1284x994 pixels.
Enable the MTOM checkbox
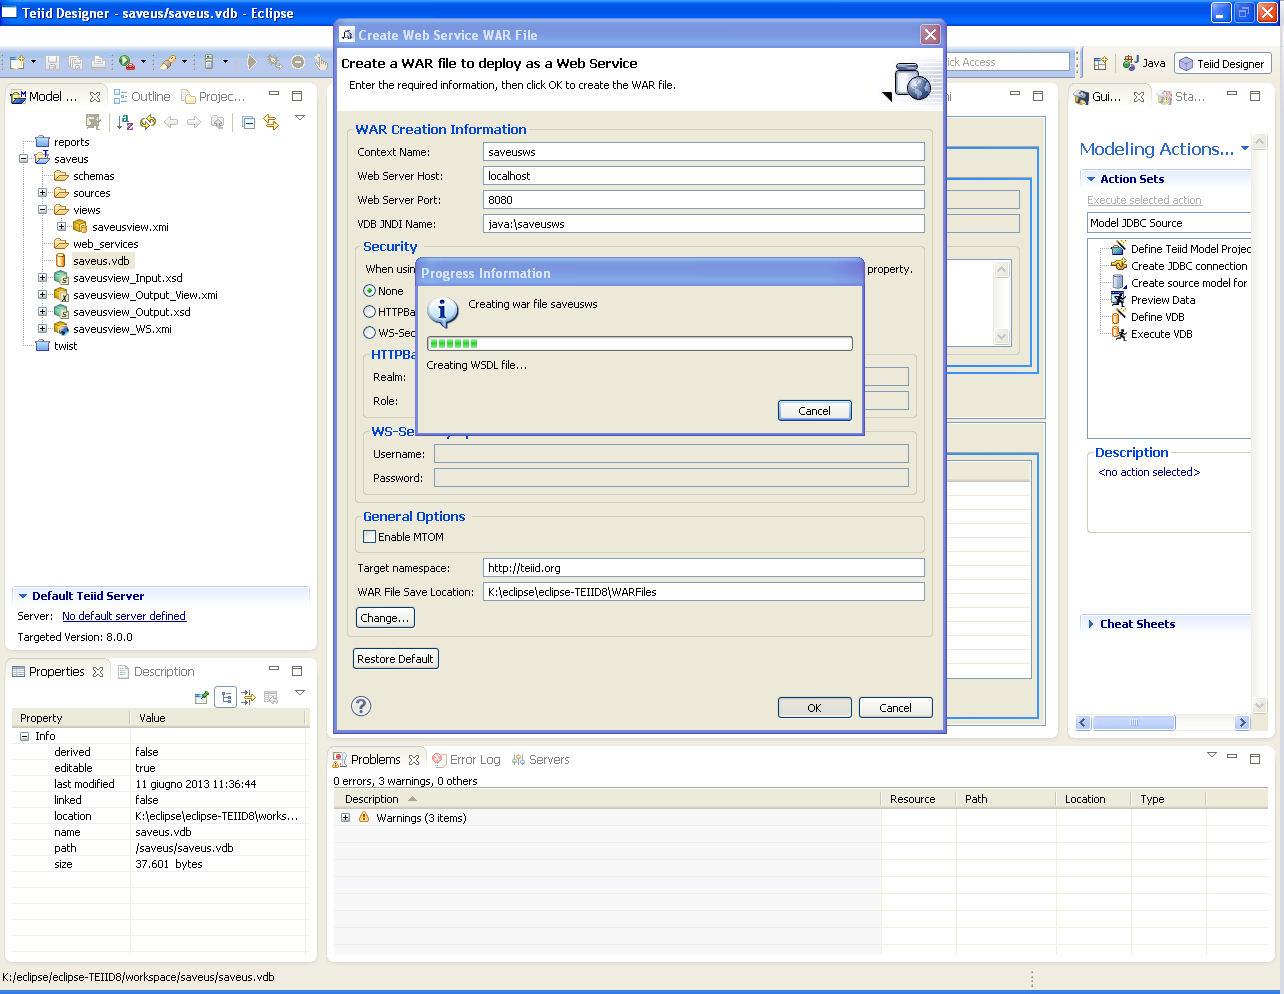tap(370, 537)
